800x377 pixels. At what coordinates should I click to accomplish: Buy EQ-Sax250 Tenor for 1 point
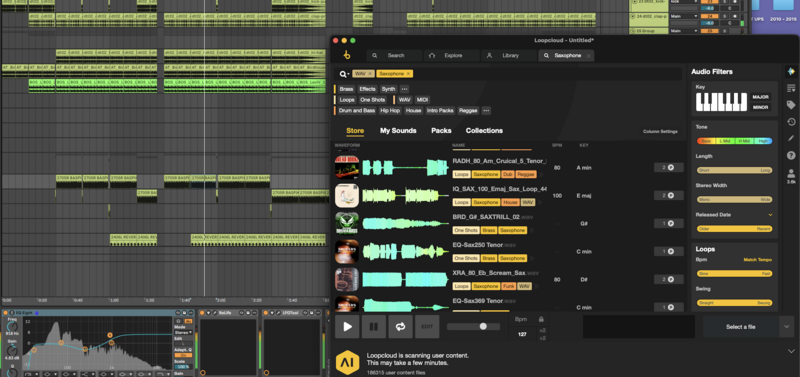668,252
